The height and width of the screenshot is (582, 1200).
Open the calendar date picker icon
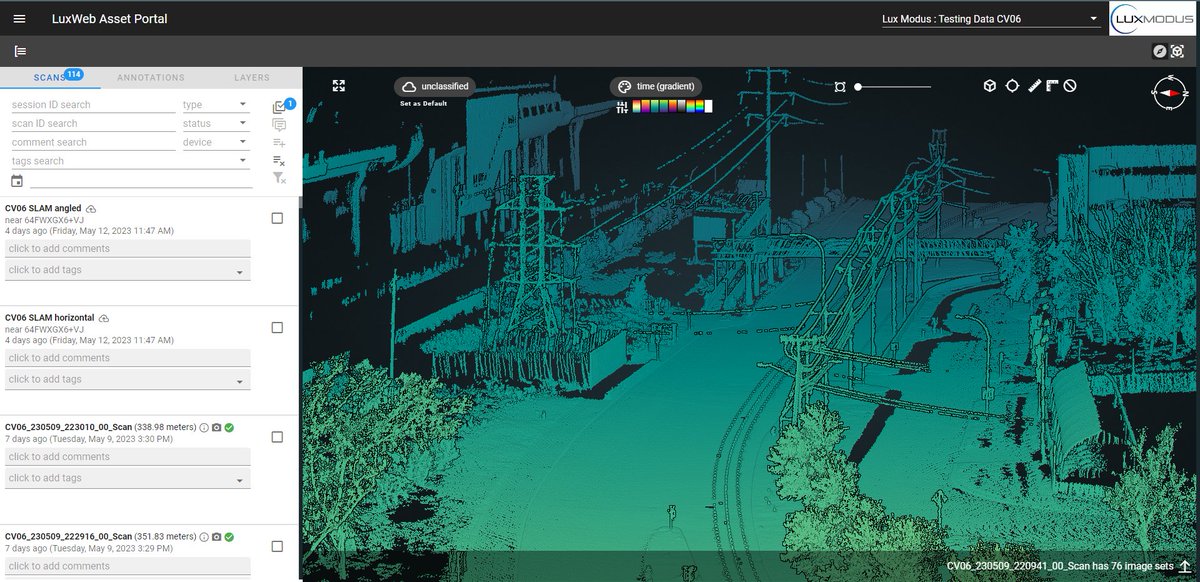point(17,181)
